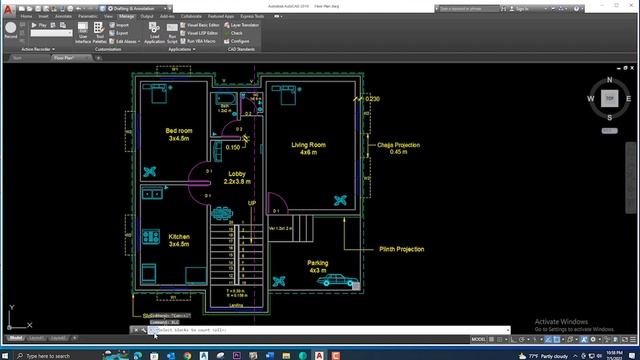The height and width of the screenshot is (360, 640).
Task: Open the Windows Start menu
Action: point(5,356)
